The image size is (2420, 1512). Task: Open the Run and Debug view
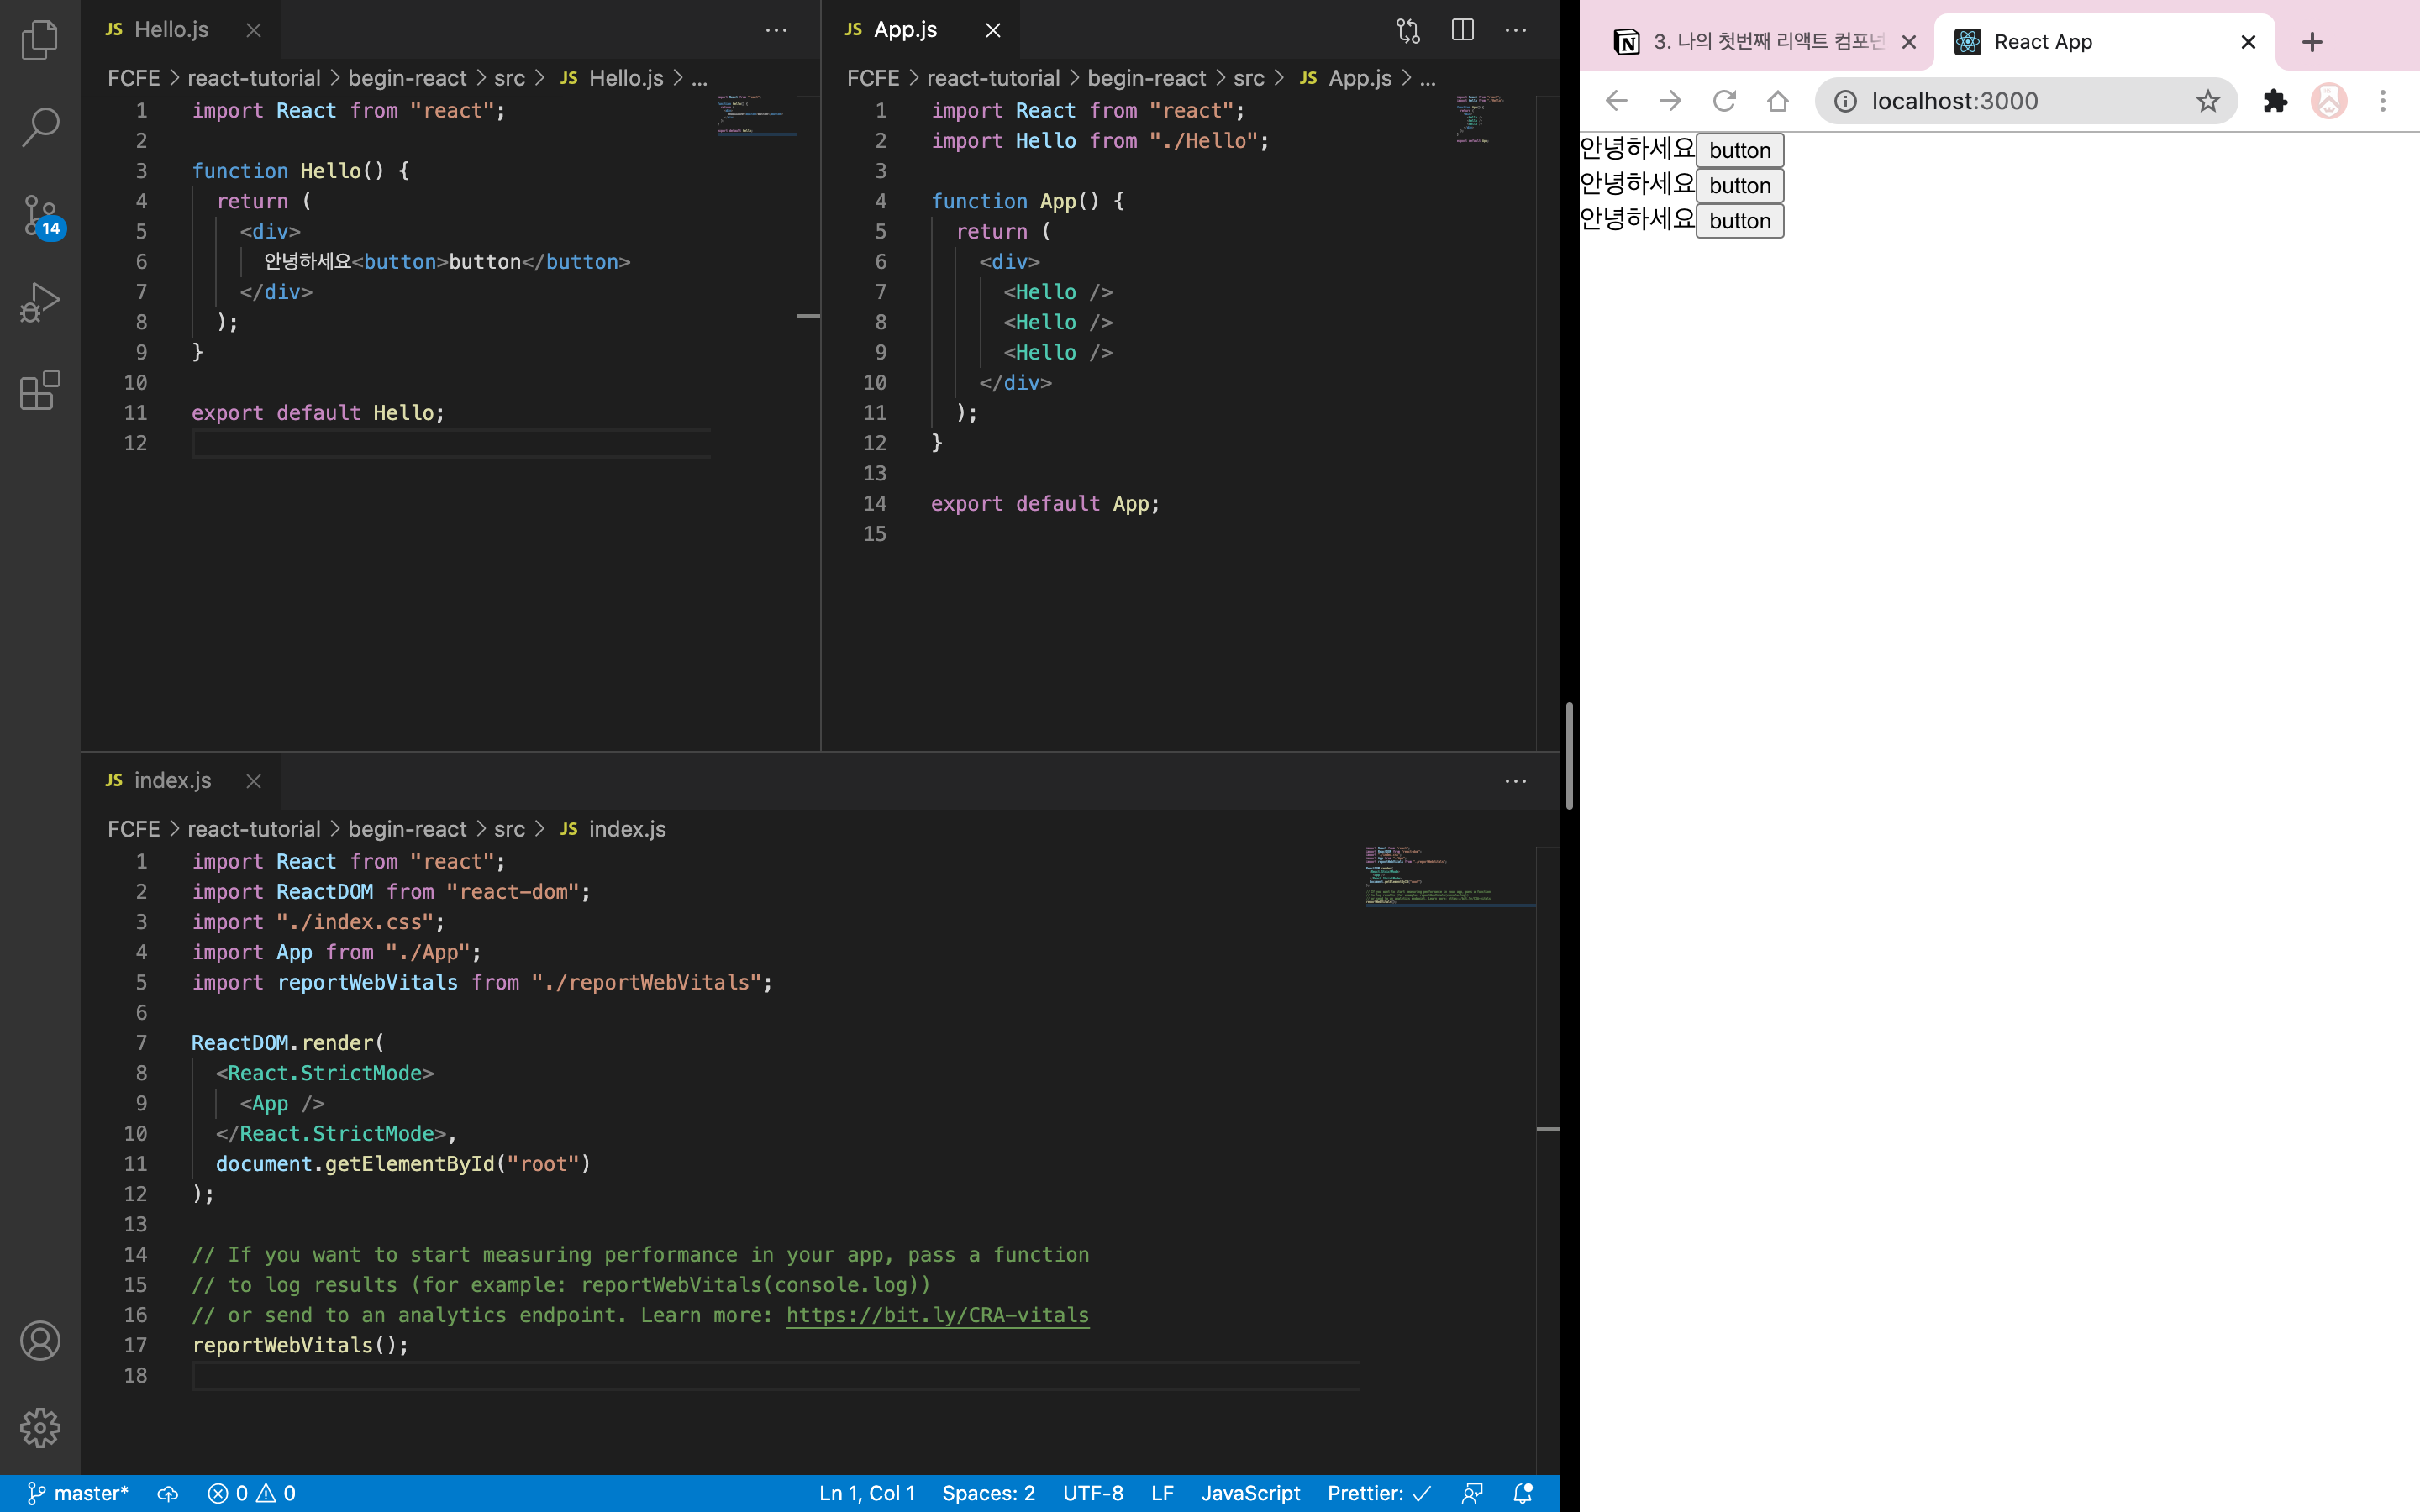(x=40, y=302)
